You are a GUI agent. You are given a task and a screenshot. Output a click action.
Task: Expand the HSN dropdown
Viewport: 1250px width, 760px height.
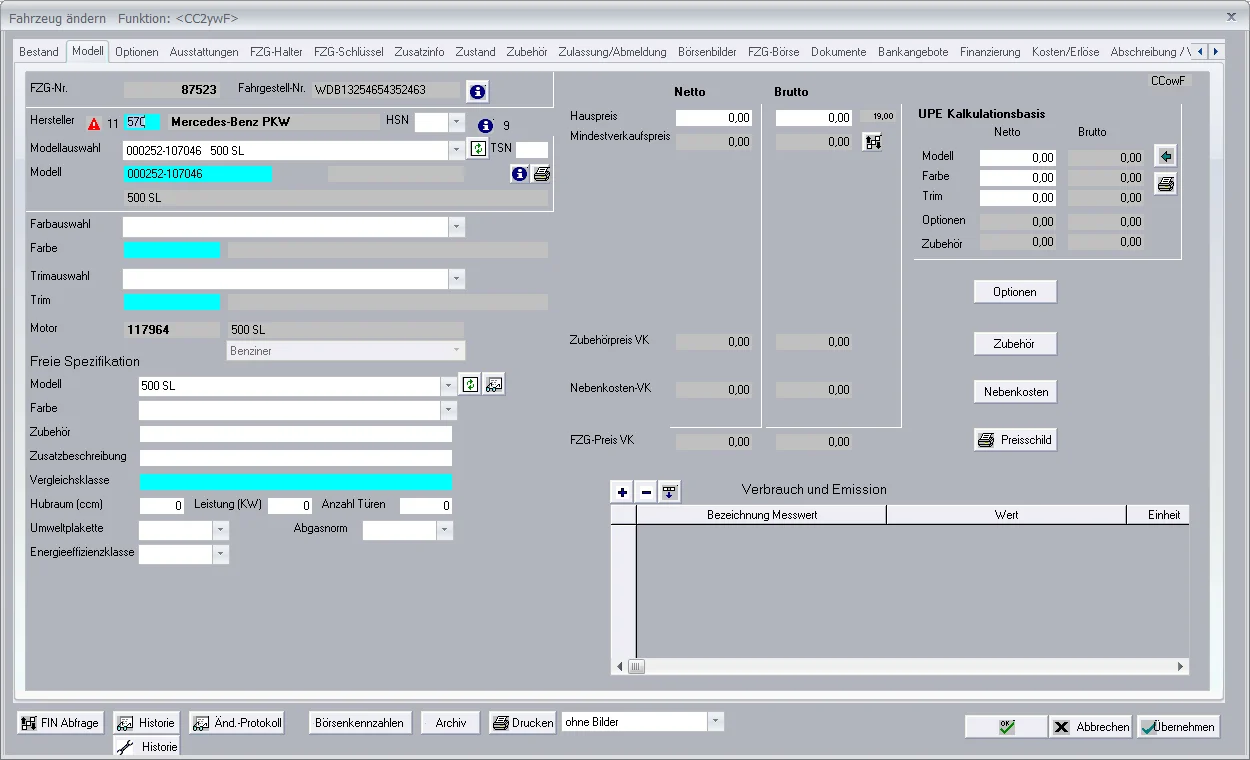(x=457, y=122)
